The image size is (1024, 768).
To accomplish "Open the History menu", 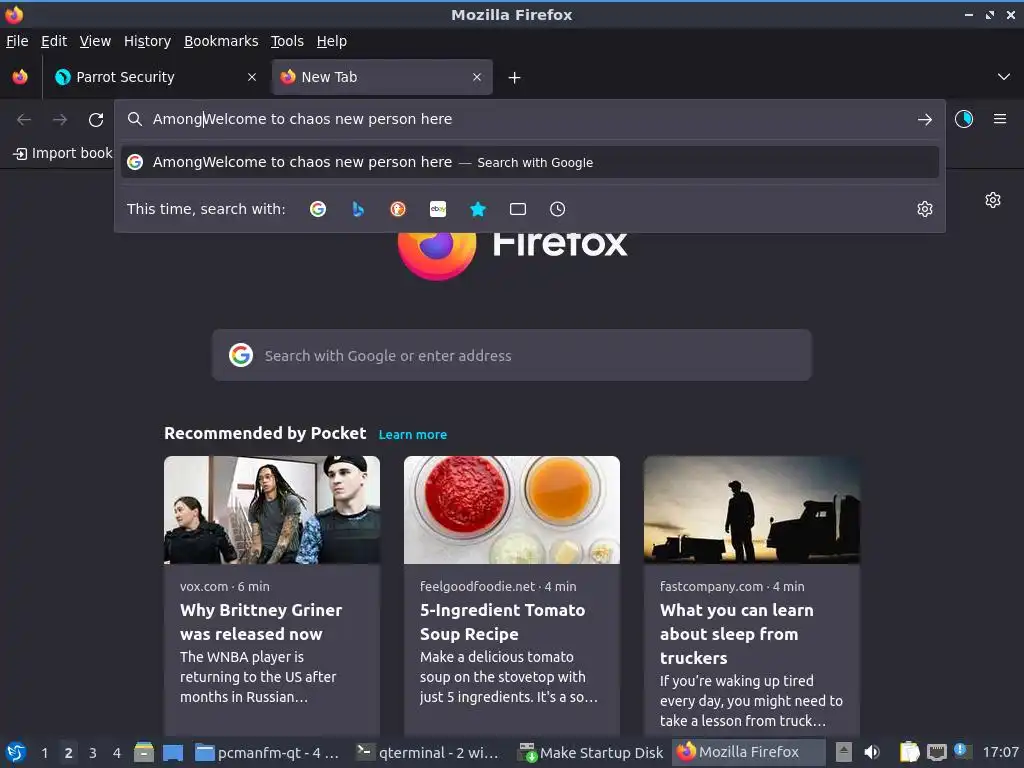I will pyautogui.click(x=147, y=41).
